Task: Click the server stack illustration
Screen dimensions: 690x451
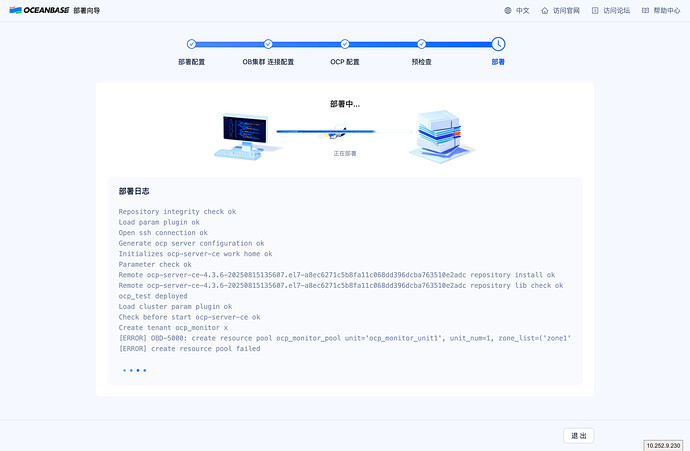Action: click(437, 134)
